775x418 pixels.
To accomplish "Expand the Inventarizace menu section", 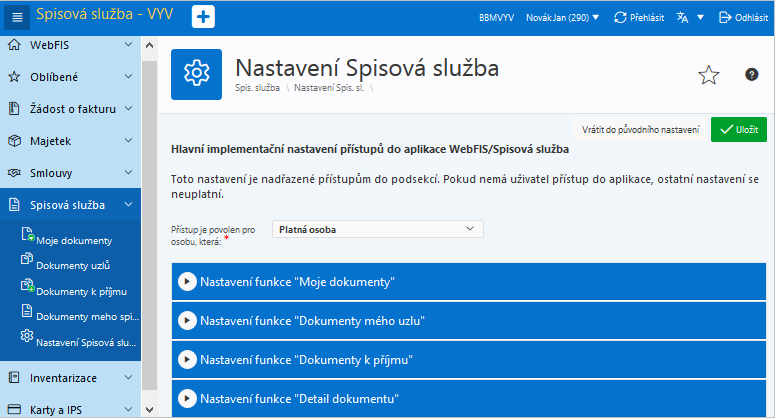I will (x=128, y=378).
